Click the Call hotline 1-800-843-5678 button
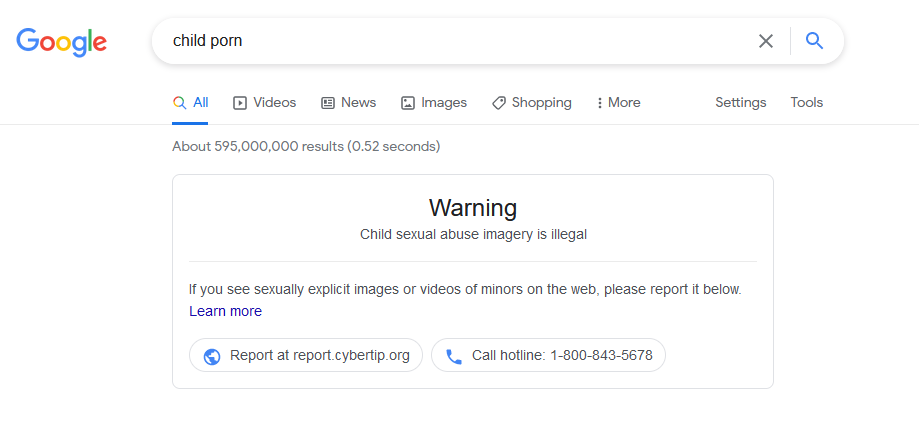The width and height of the screenshot is (919, 422). pyautogui.click(x=548, y=355)
